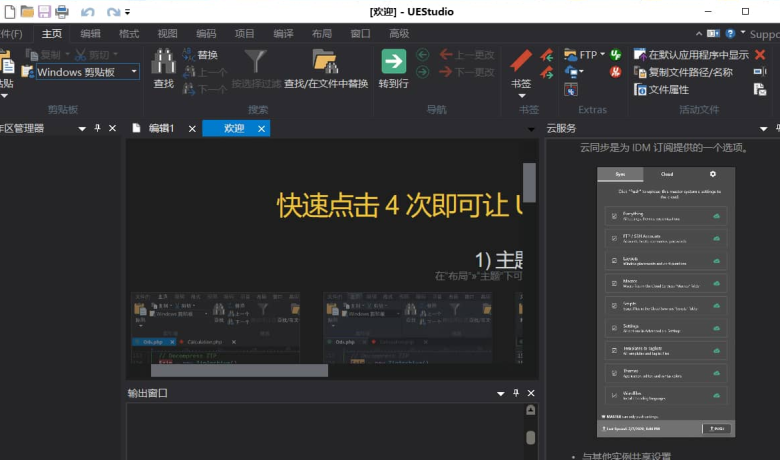This screenshot has width=780, height=460.
Task: Open the Windows 剪贴板 combo box
Action: point(88,73)
